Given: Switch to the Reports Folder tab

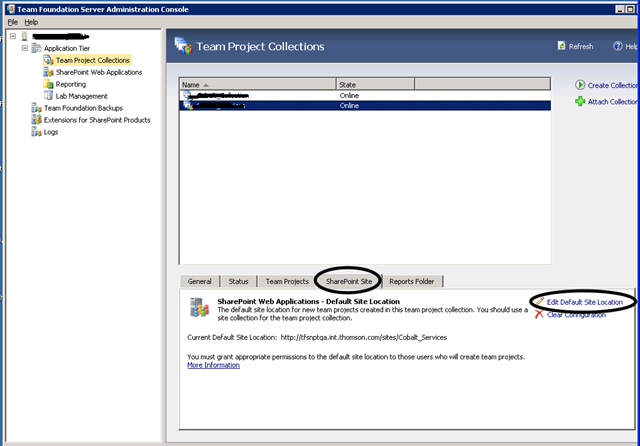Looking at the screenshot, I should [411, 281].
